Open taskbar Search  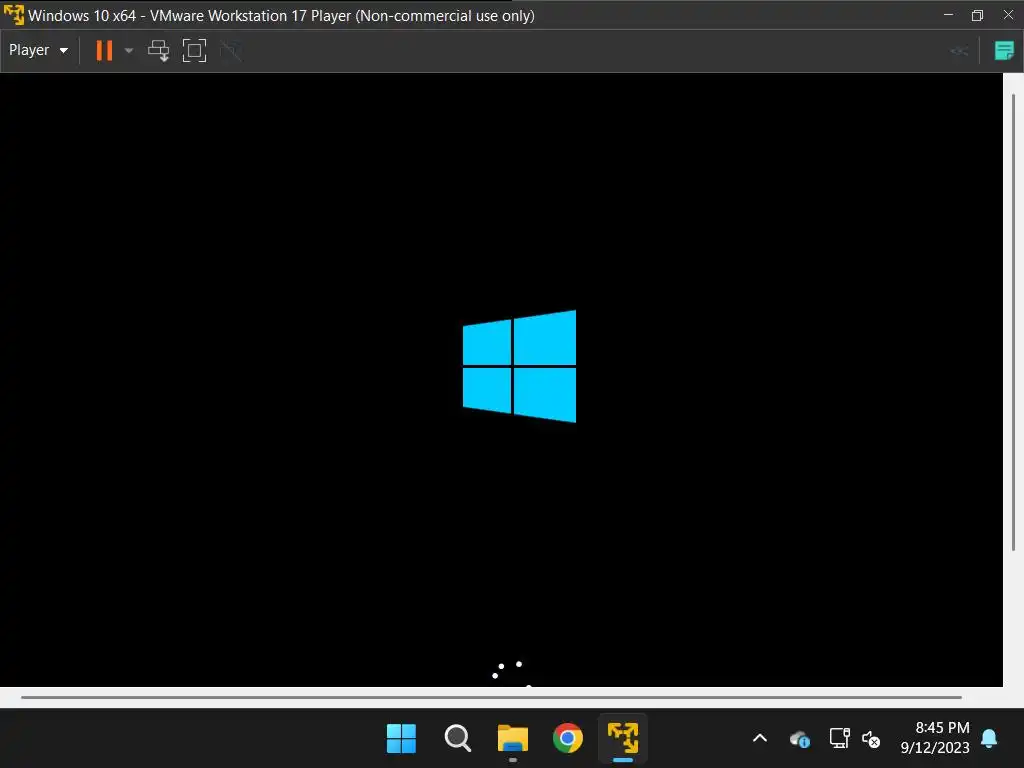(457, 739)
